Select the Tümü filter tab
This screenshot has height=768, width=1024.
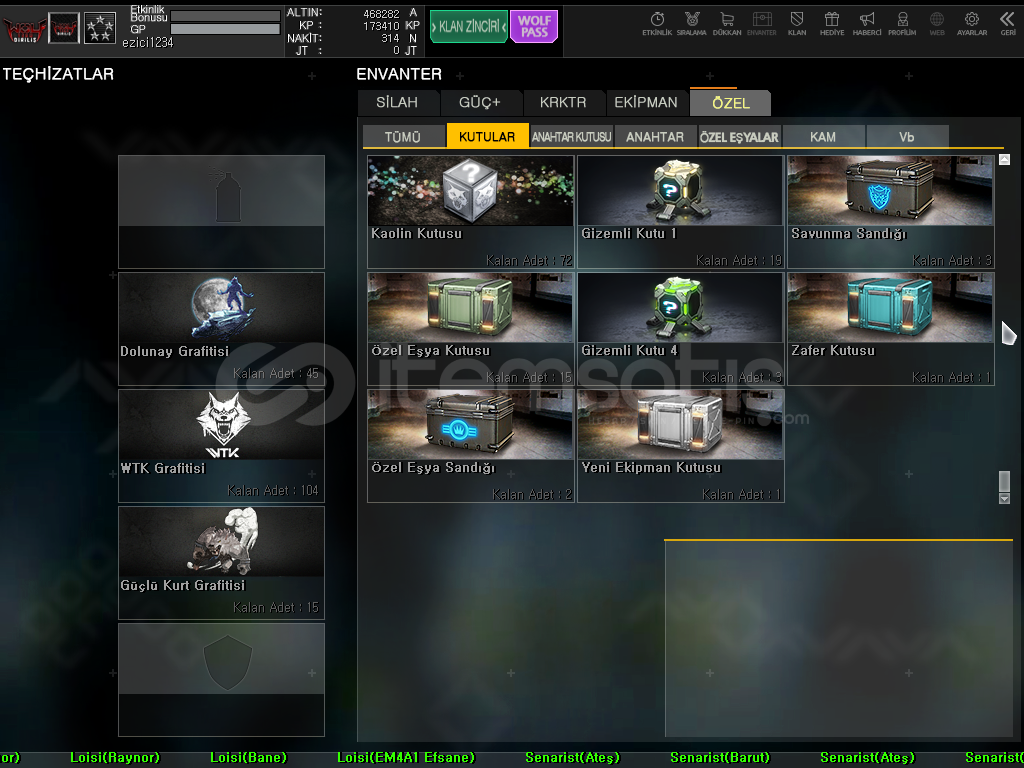coord(403,137)
